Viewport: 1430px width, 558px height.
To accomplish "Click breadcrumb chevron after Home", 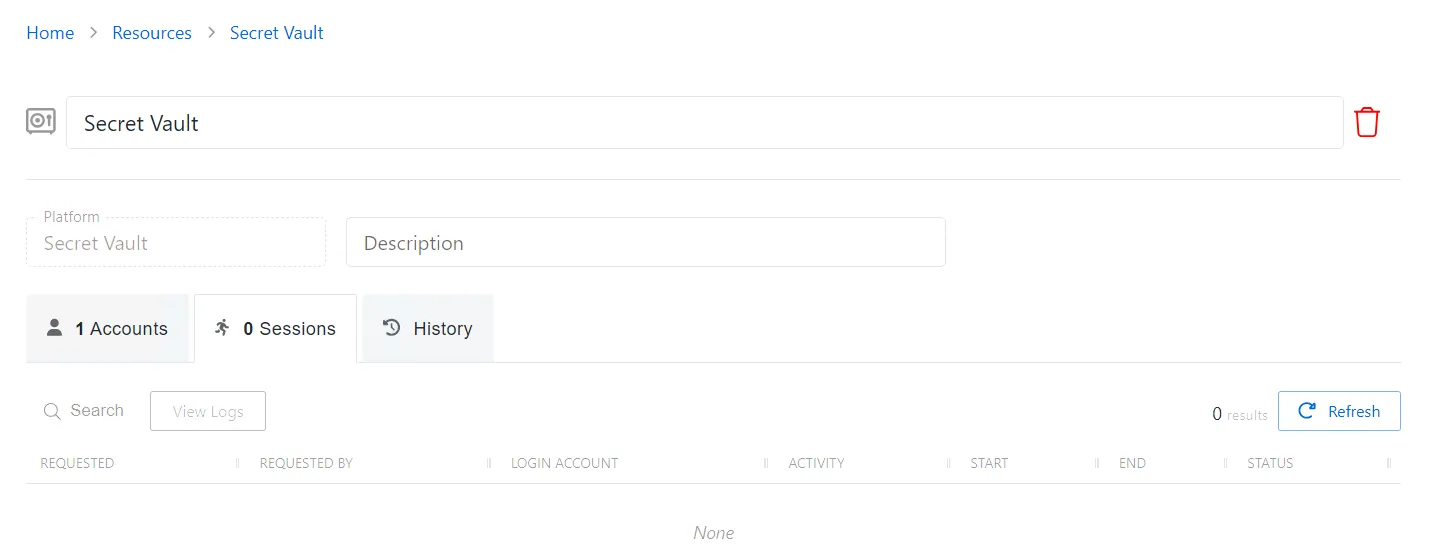I will (93, 33).
